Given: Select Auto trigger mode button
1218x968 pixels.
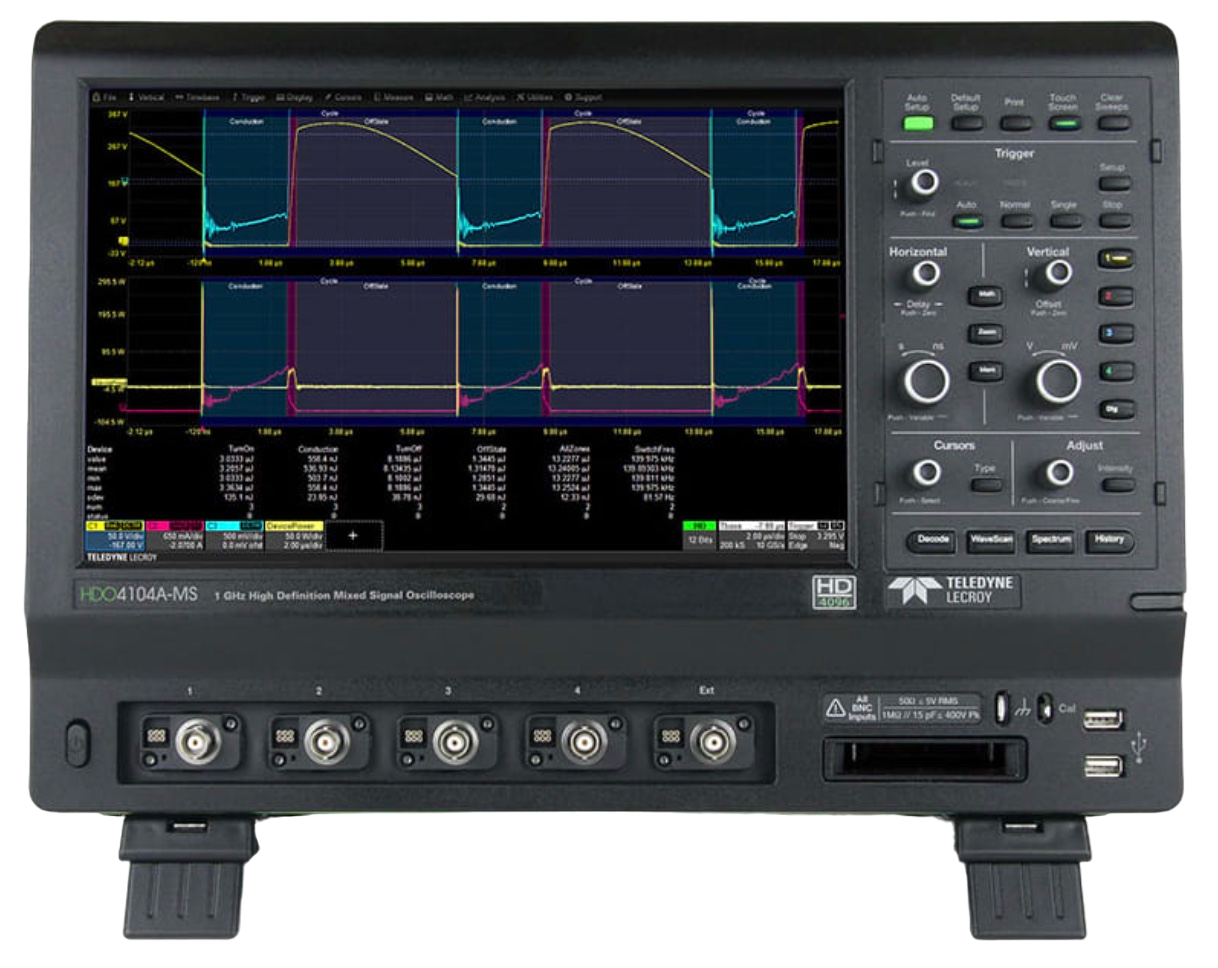Looking at the screenshot, I should coord(966,220).
